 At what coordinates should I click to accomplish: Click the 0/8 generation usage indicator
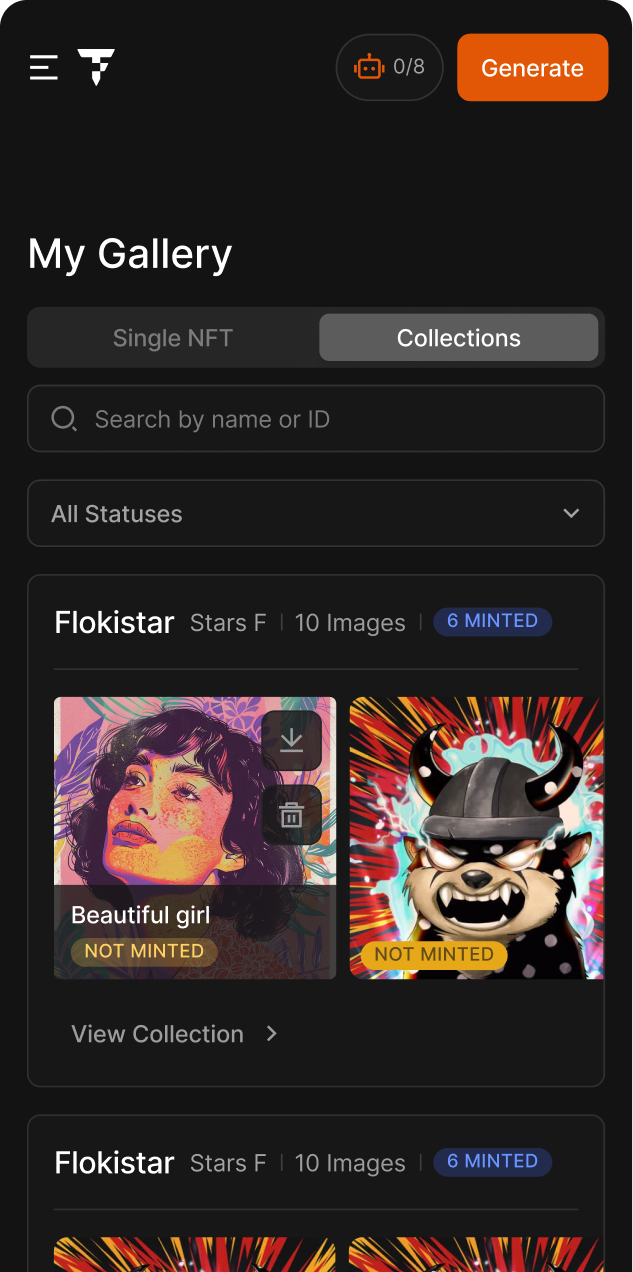click(x=389, y=67)
